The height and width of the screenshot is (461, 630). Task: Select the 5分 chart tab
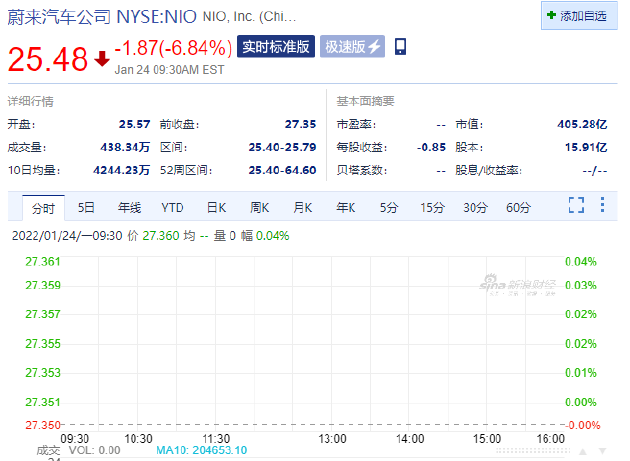[x=389, y=208]
